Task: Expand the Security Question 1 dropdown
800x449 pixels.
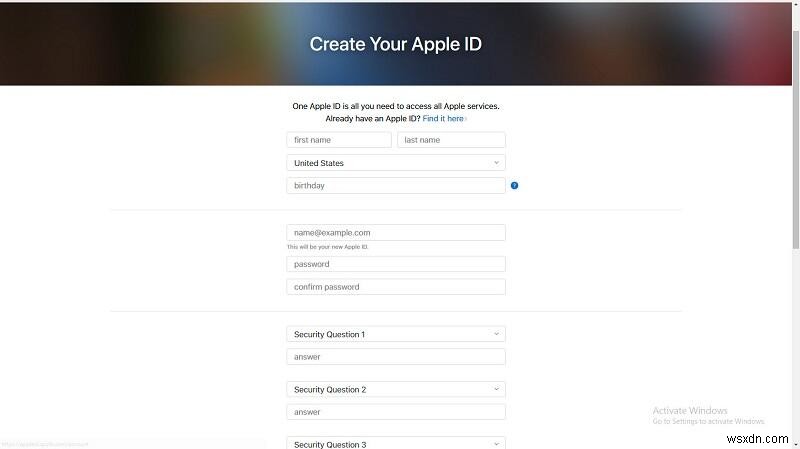Action: point(396,334)
